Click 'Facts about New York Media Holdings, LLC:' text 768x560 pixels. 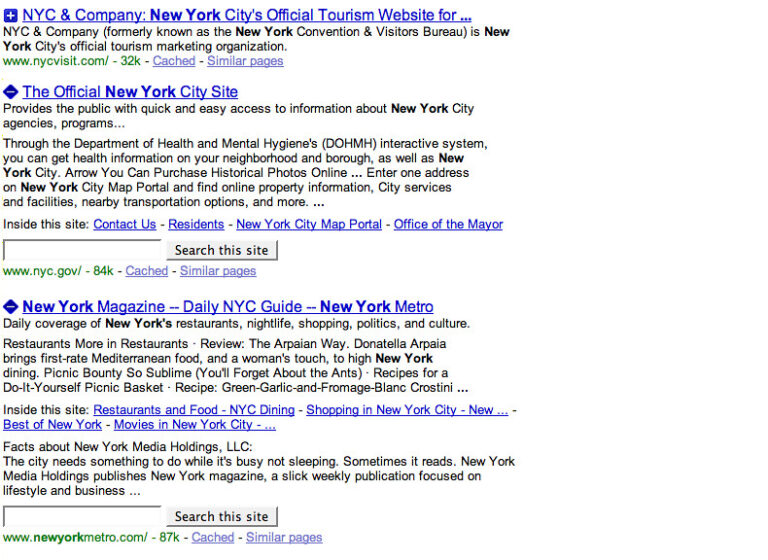128,447
